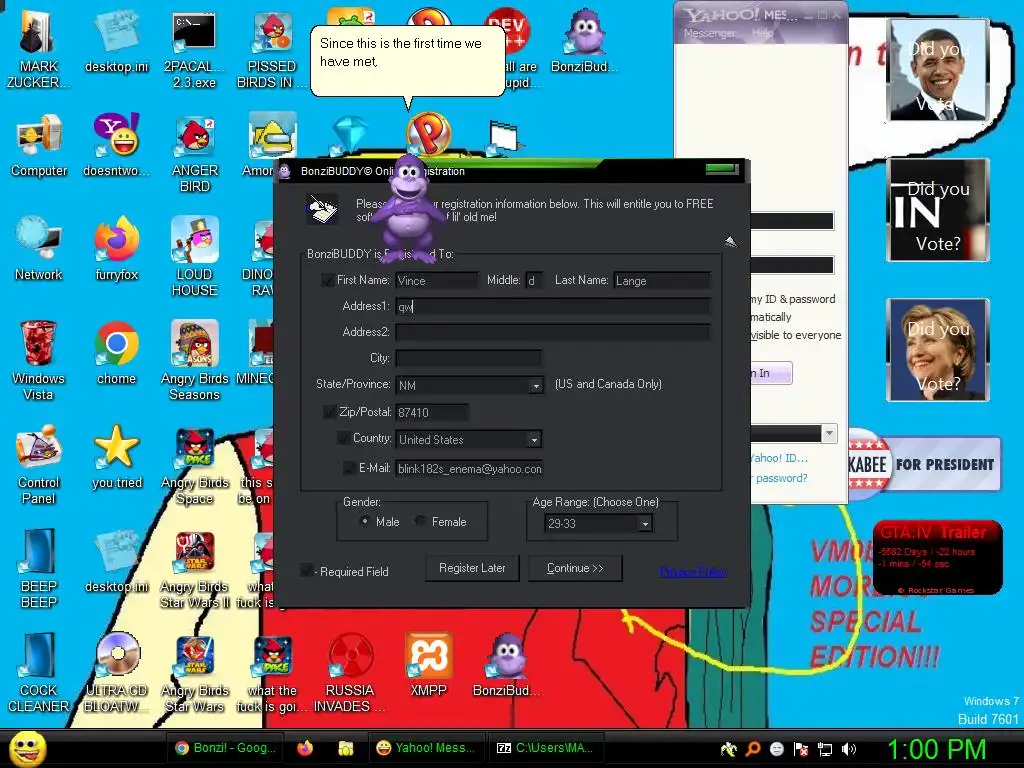Click the FOR PRESIDENT banner gadget
Image resolution: width=1024 pixels, height=768 pixels.
(925, 464)
